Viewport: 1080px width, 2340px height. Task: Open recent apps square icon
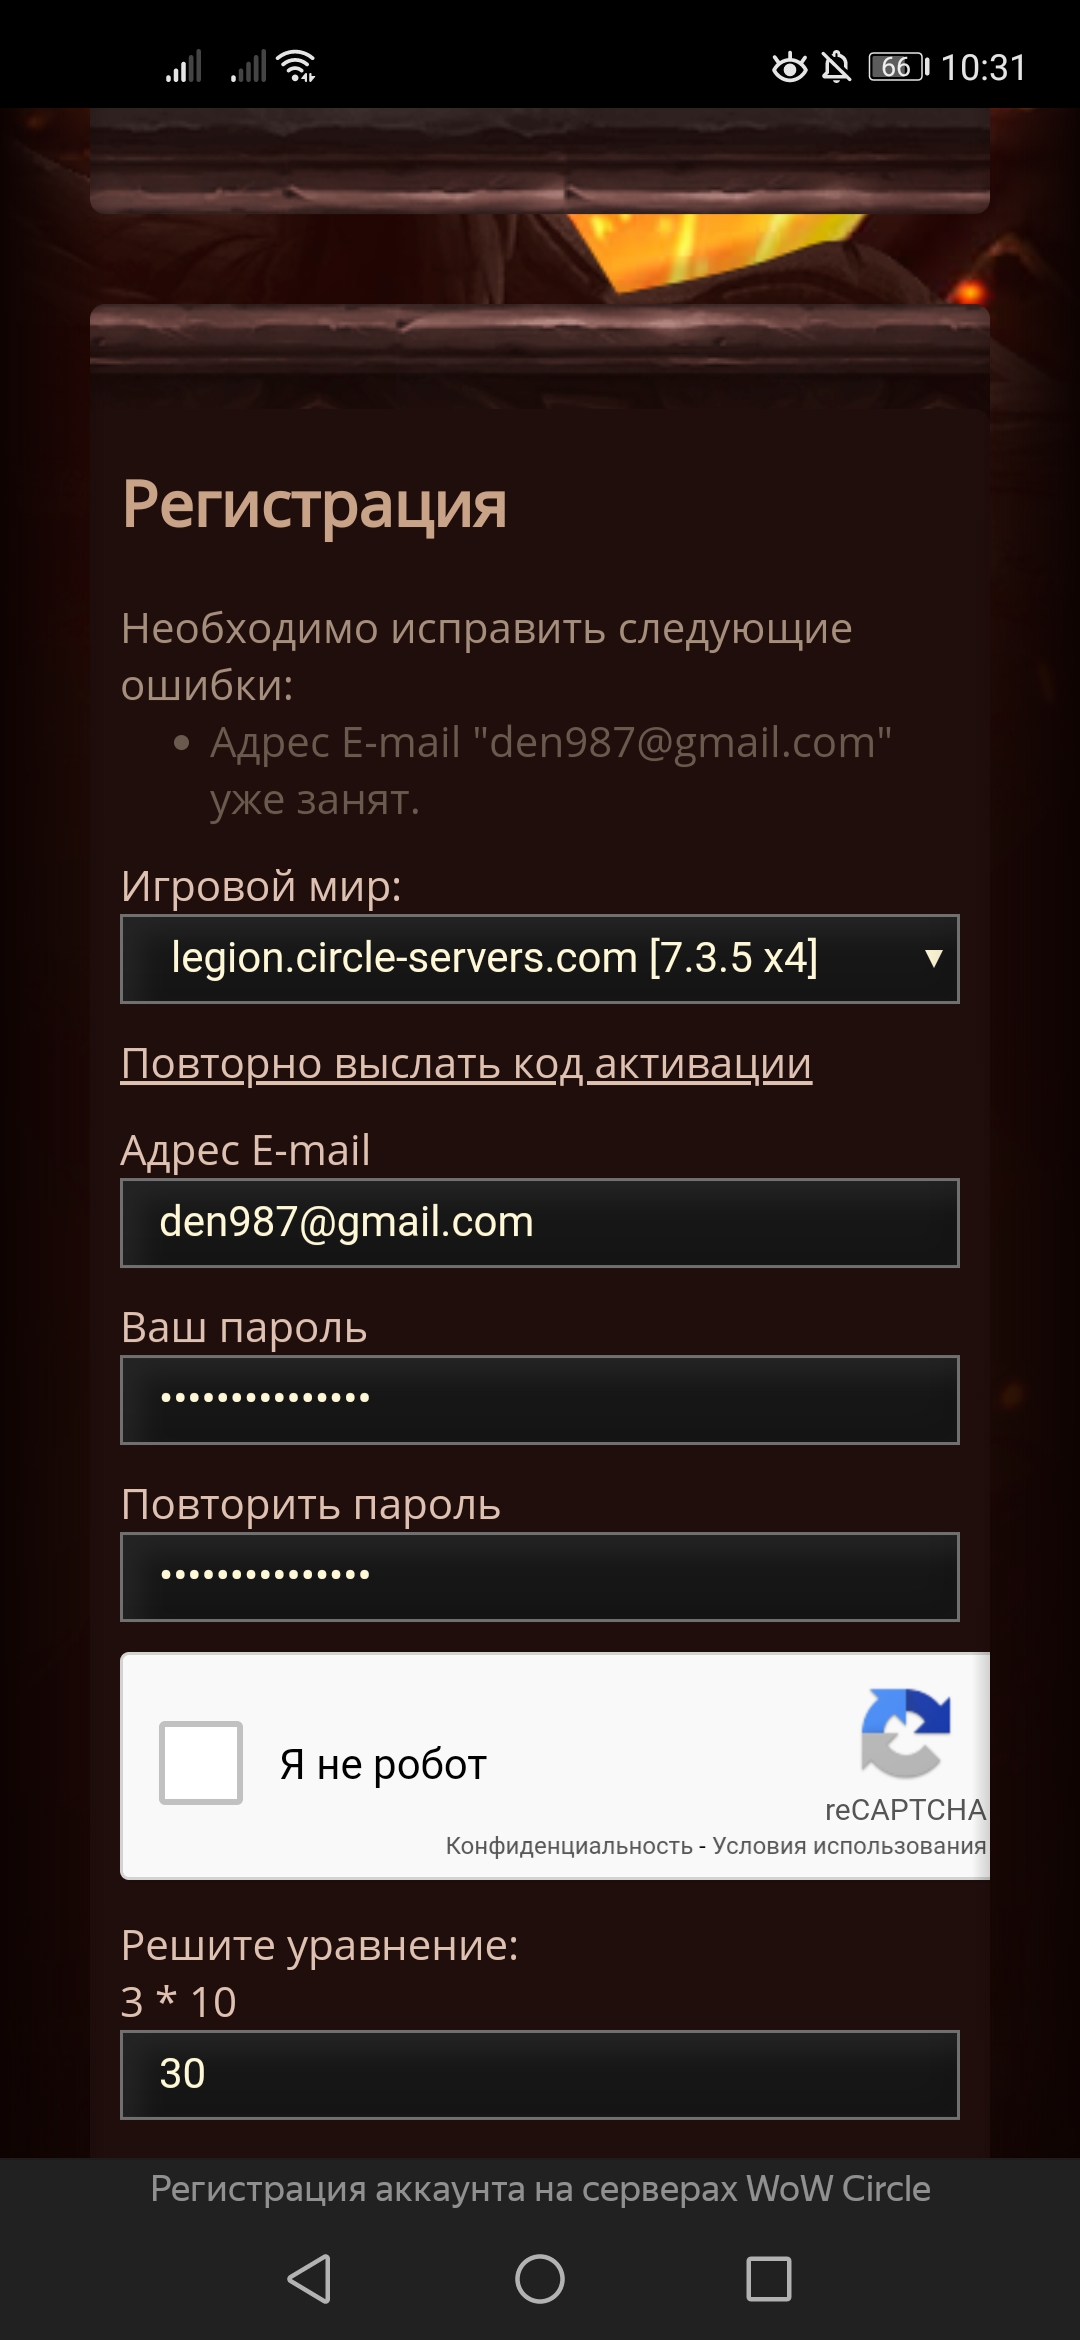tap(769, 2279)
